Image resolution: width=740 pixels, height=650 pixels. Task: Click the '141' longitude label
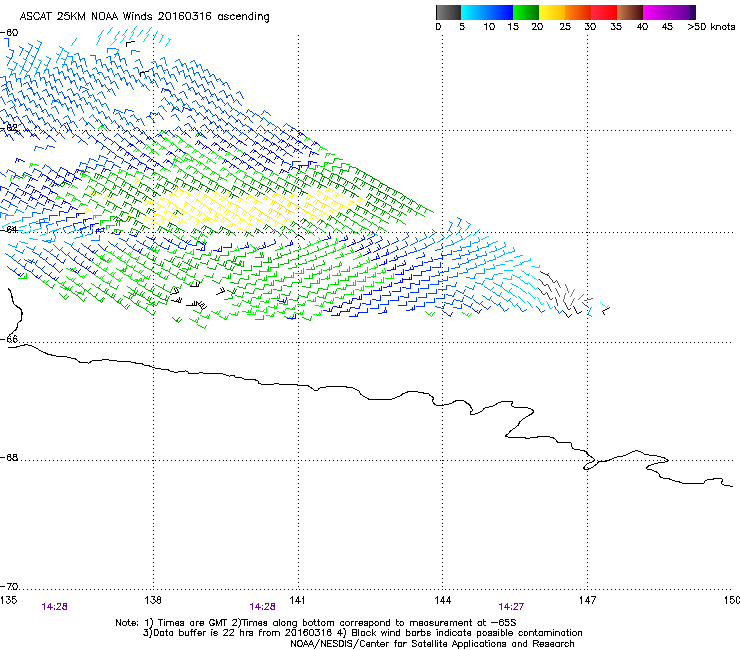[x=297, y=600]
